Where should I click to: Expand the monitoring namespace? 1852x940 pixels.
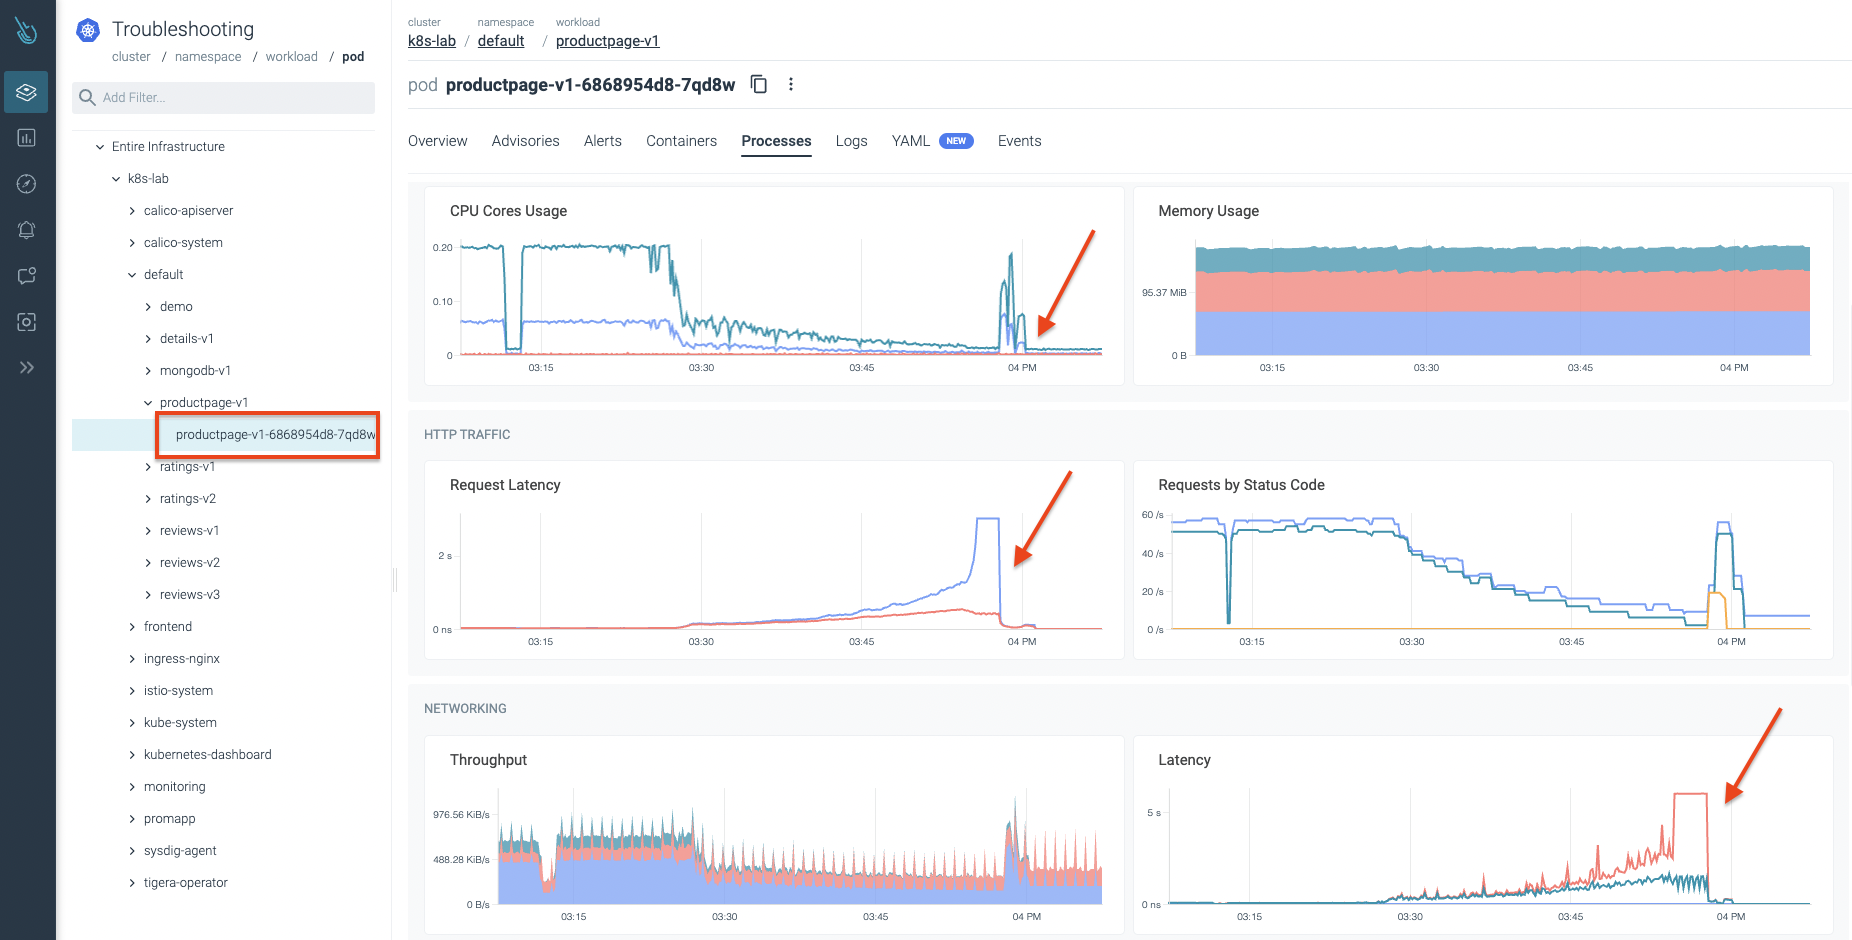pos(132,787)
